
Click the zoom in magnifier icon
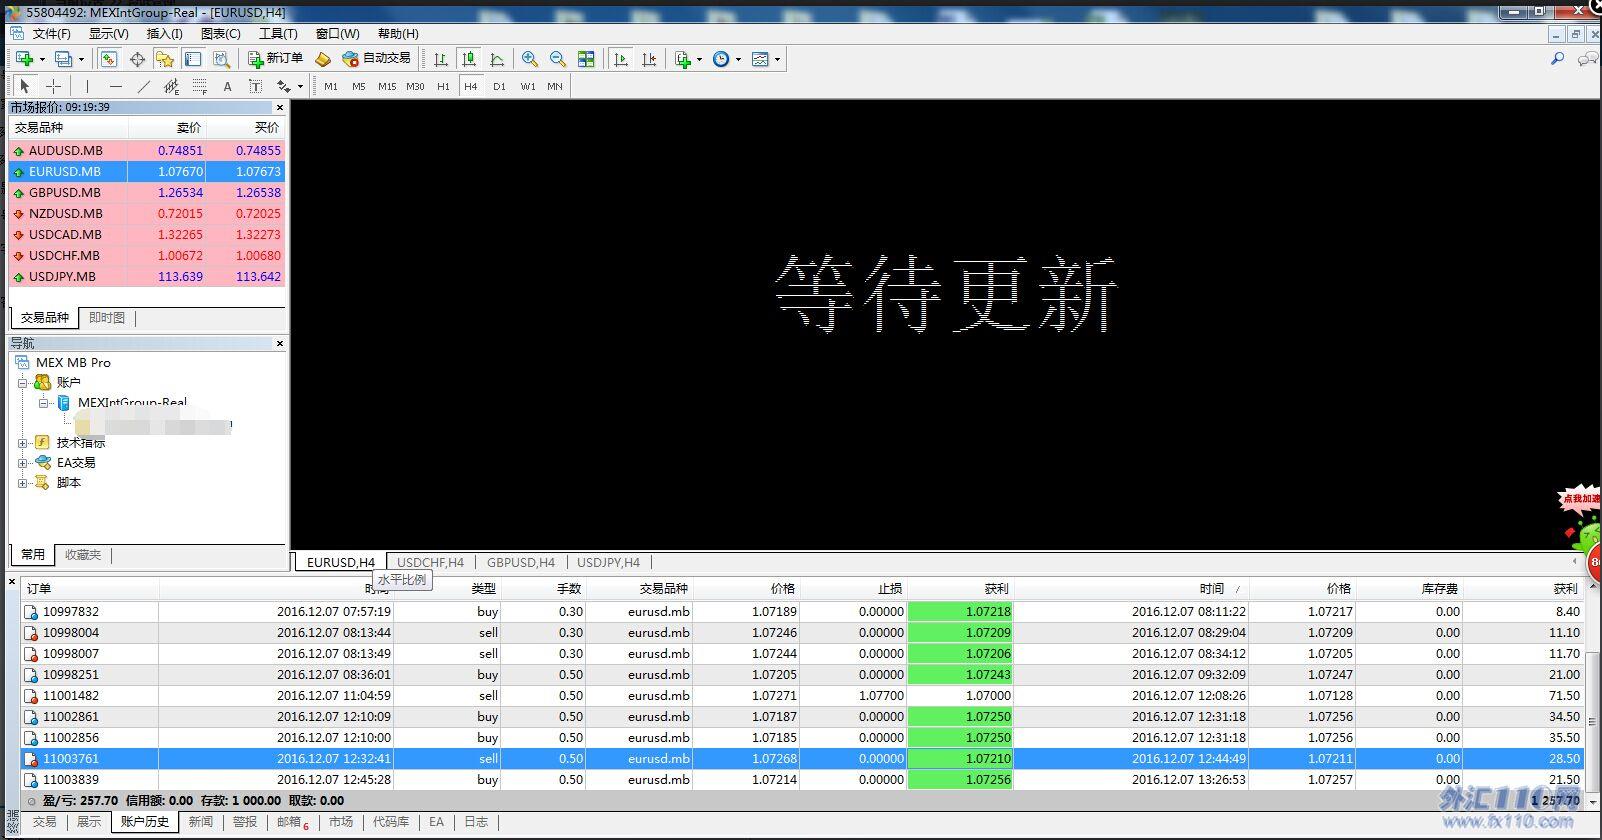[530, 59]
